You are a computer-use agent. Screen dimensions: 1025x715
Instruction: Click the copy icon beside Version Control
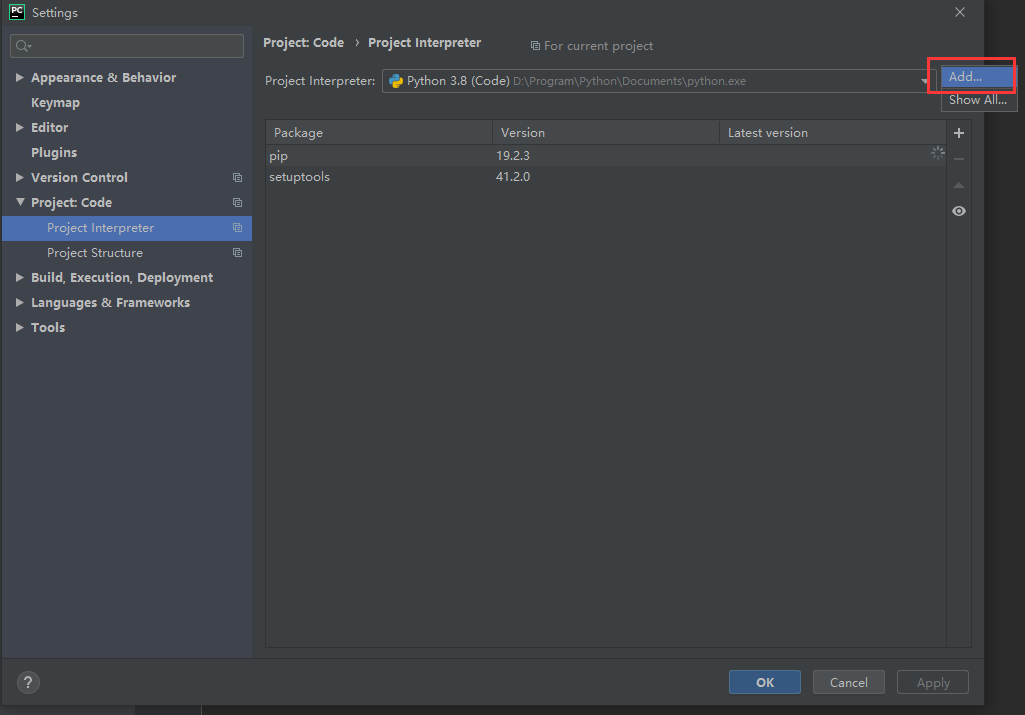(x=237, y=178)
